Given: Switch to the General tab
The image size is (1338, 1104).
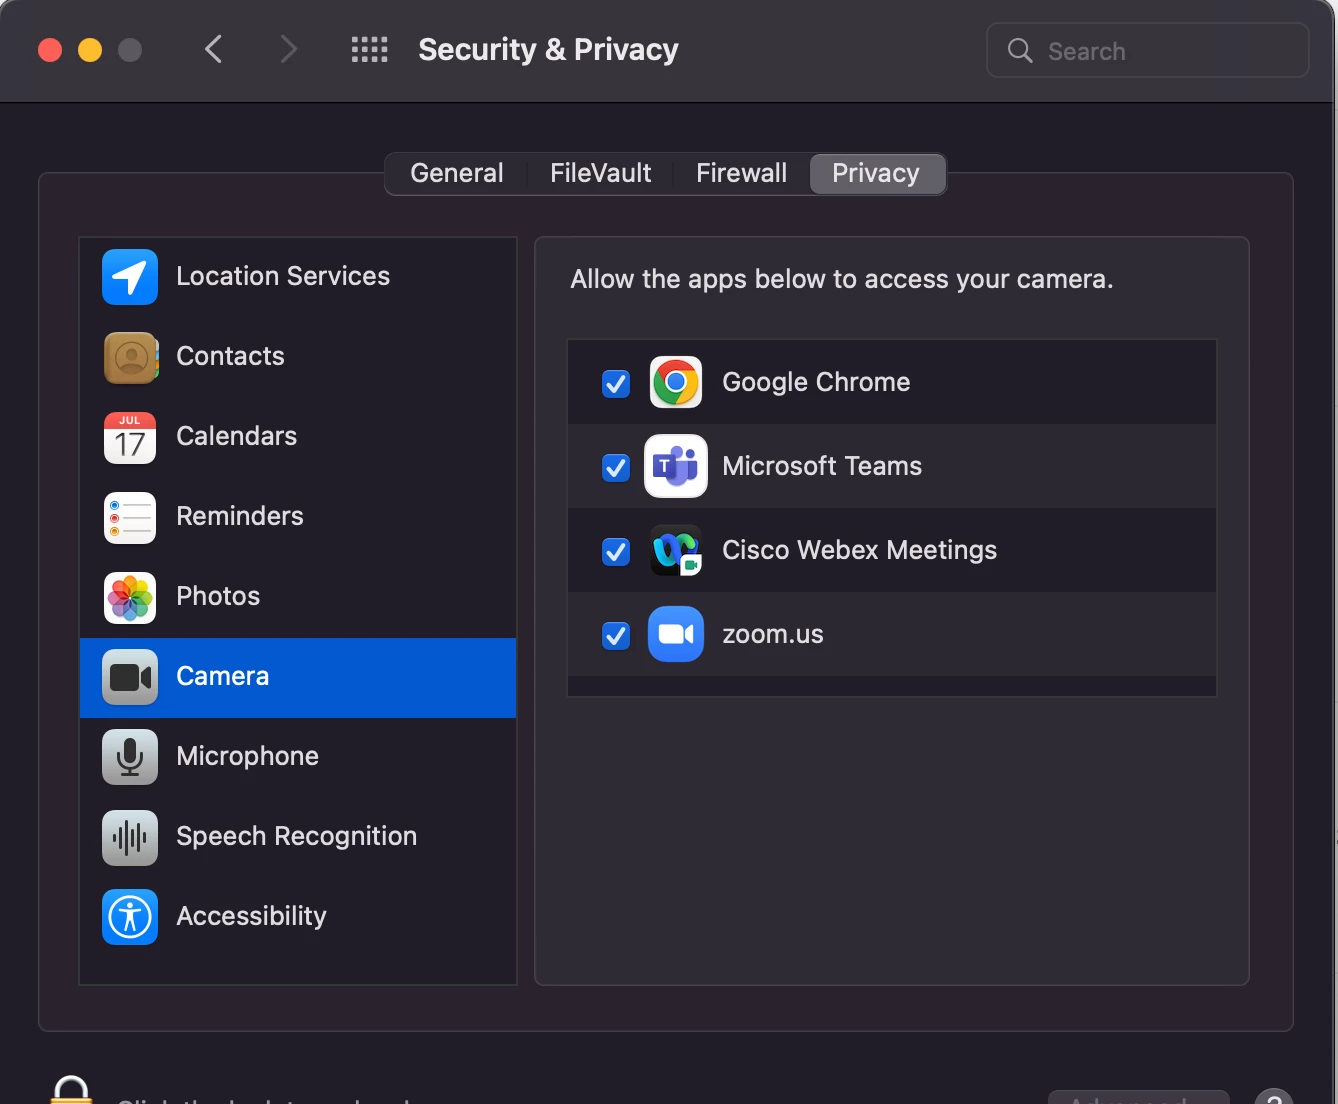Looking at the screenshot, I should click(457, 173).
